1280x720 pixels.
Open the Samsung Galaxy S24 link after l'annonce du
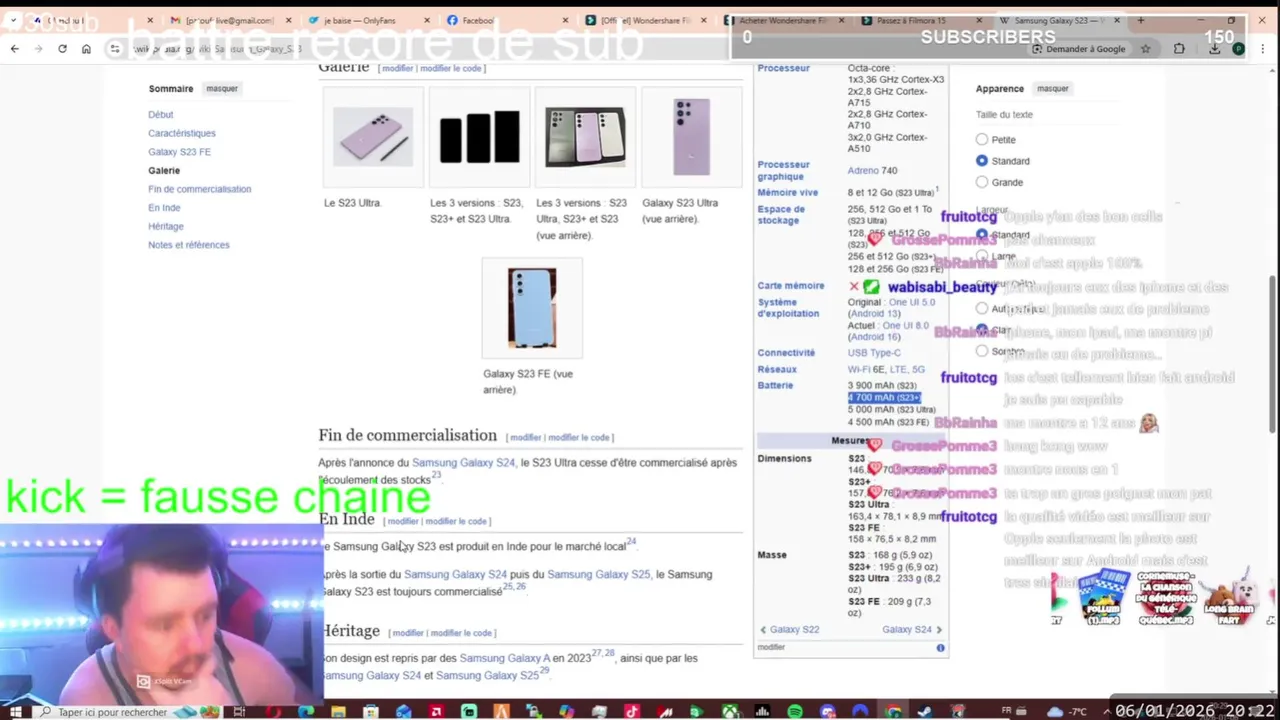coord(464,463)
